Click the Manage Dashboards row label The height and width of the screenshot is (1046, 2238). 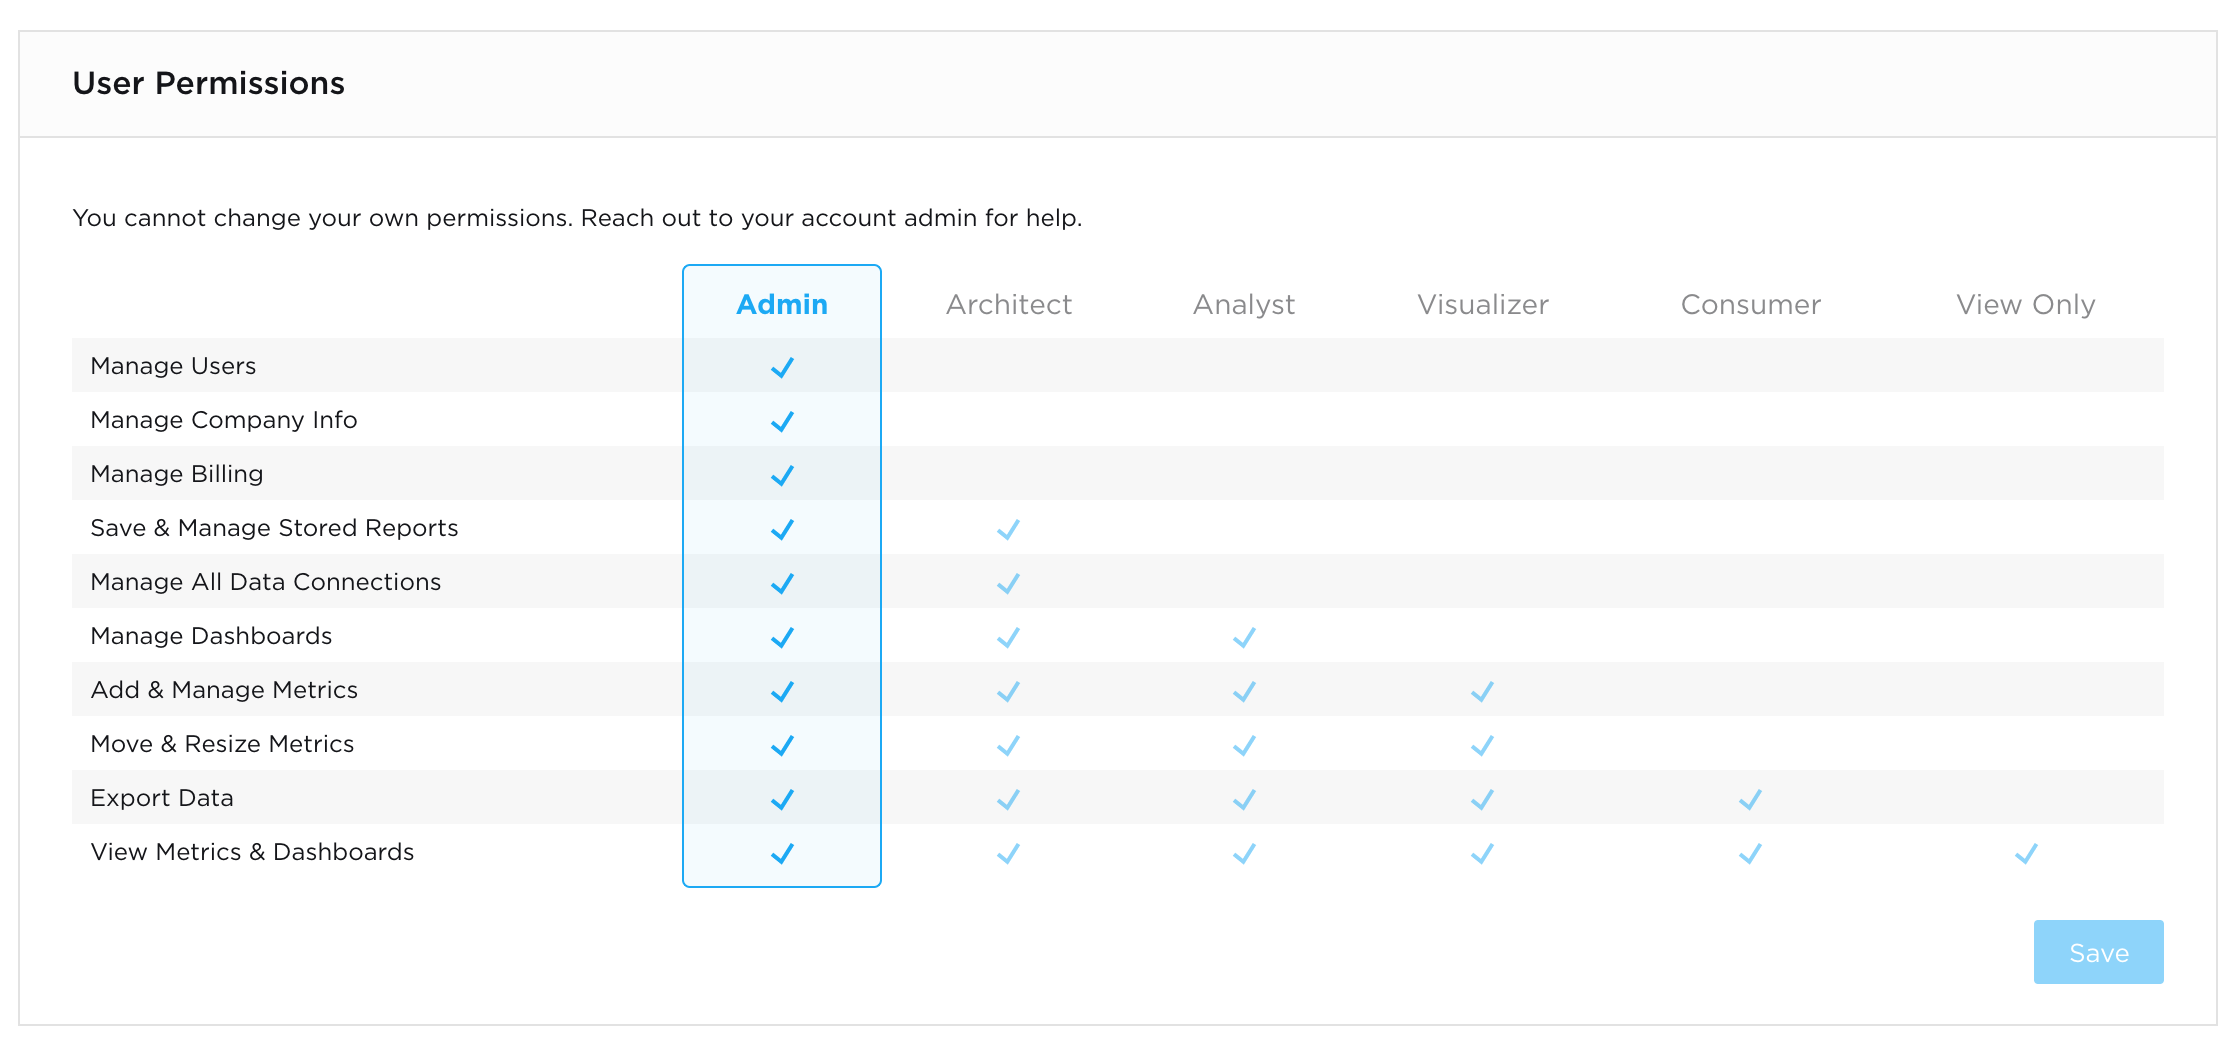(211, 636)
